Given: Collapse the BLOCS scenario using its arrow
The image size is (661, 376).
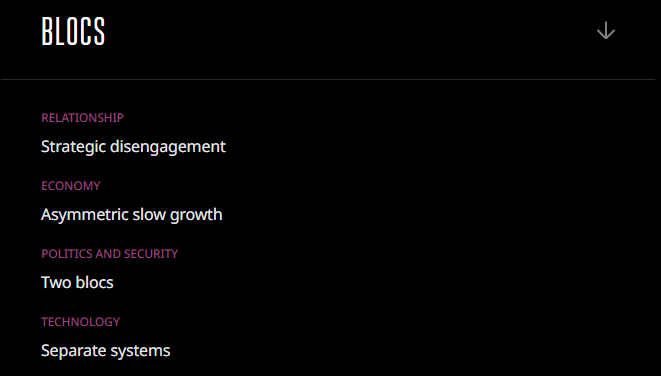Looking at the screenshot, I should click(x=606, y=31).
